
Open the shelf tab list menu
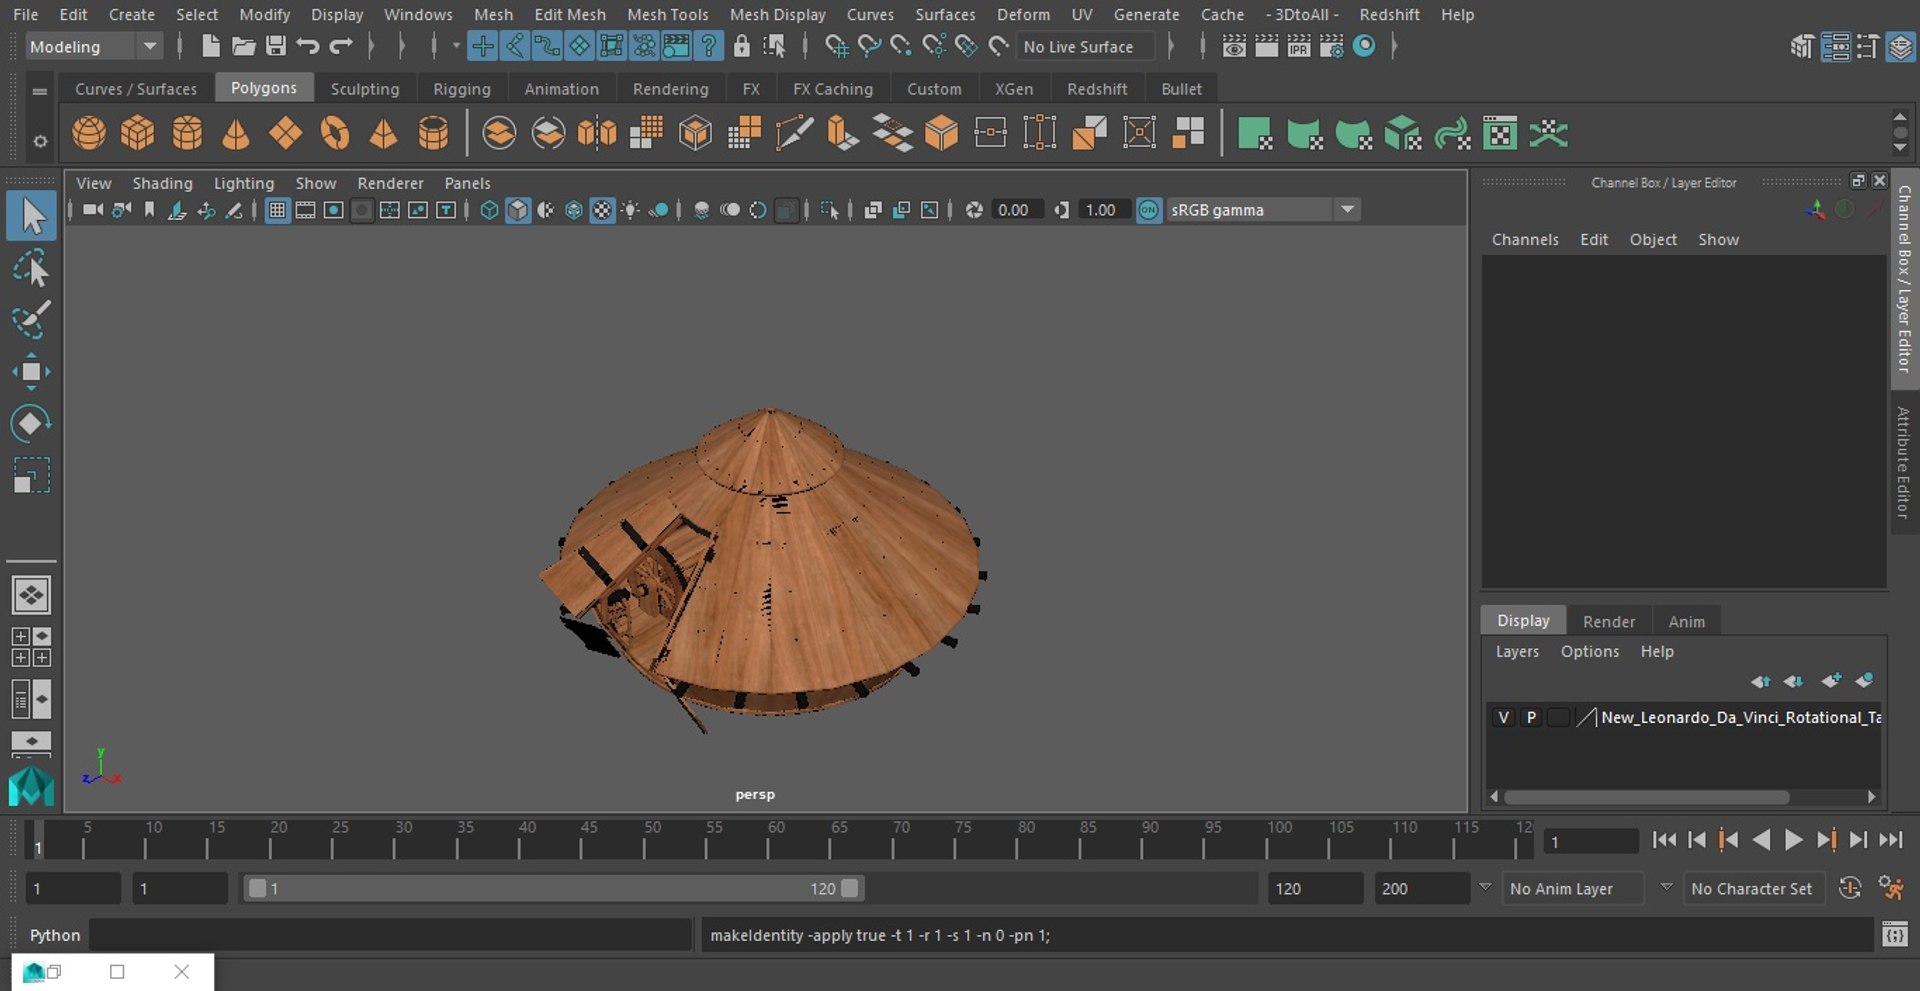coord(40,91)
